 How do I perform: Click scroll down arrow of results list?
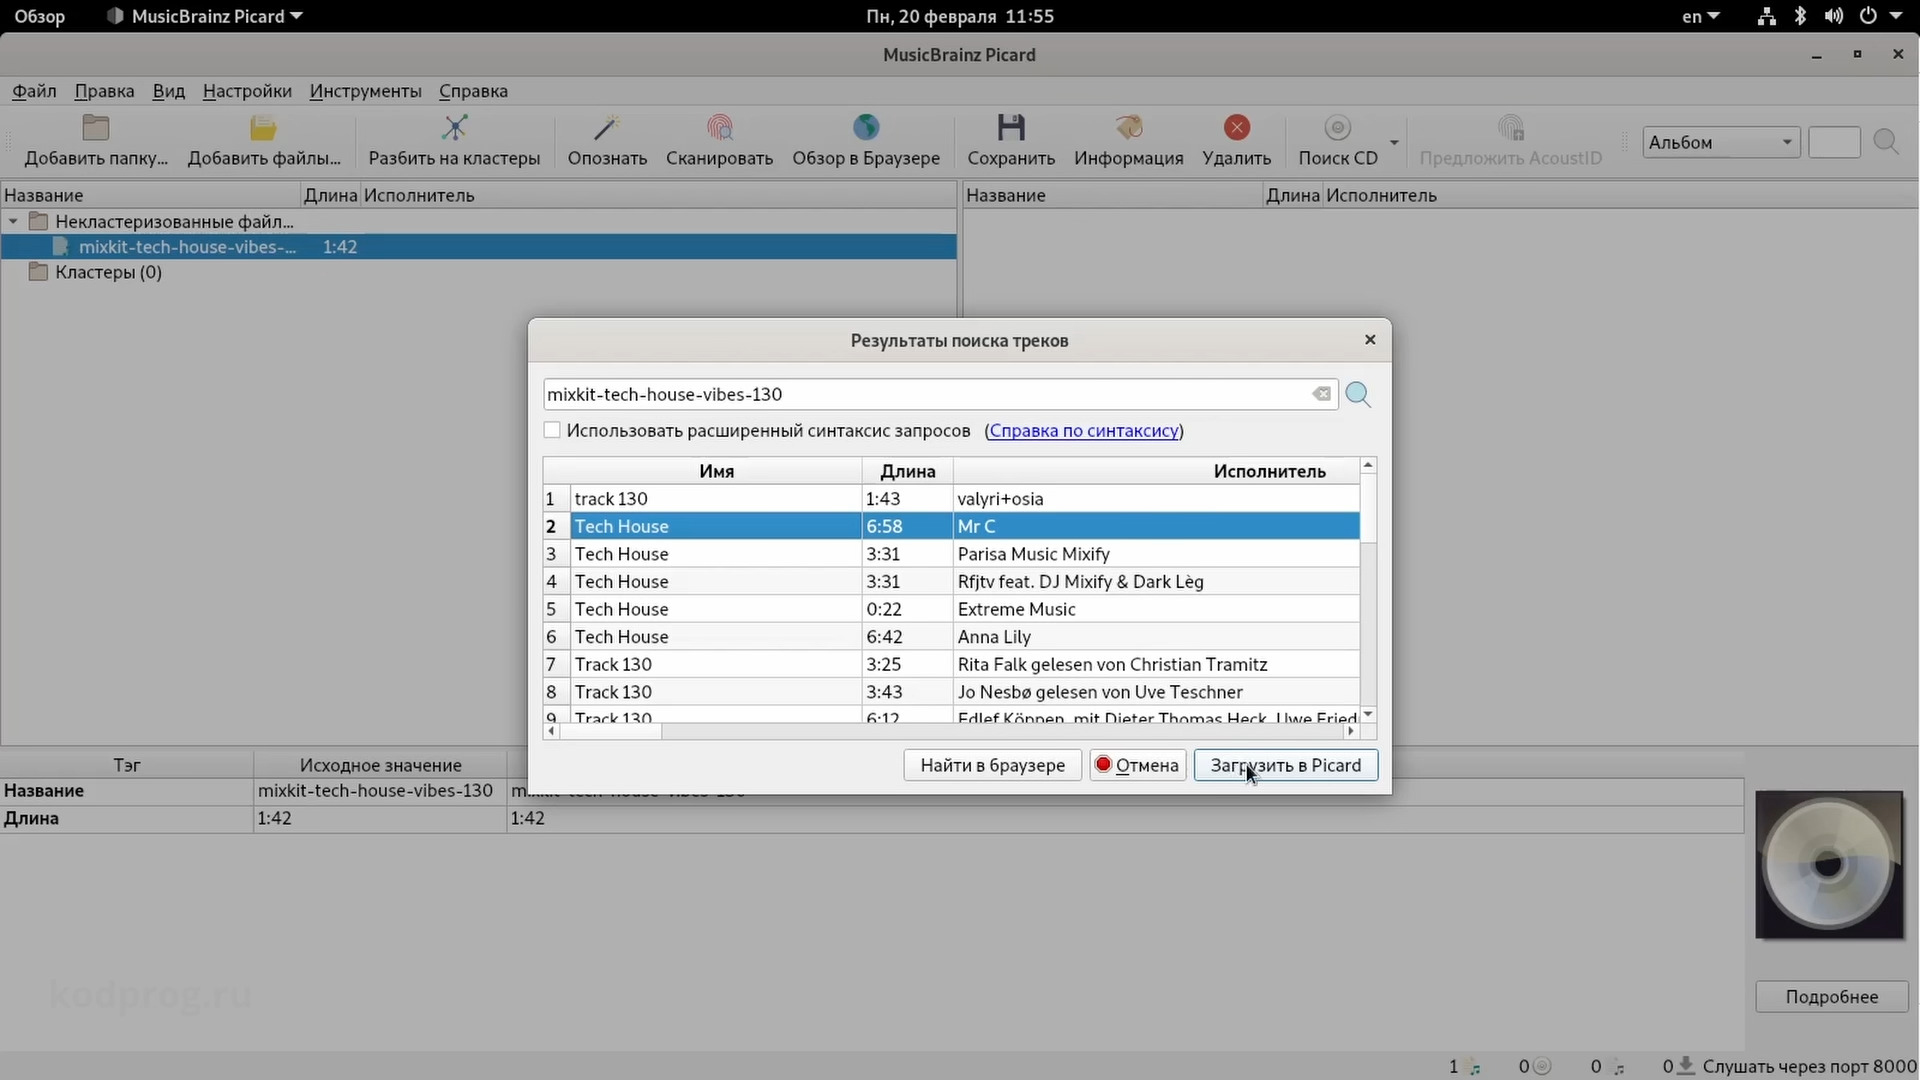(x=1368, y=714)
